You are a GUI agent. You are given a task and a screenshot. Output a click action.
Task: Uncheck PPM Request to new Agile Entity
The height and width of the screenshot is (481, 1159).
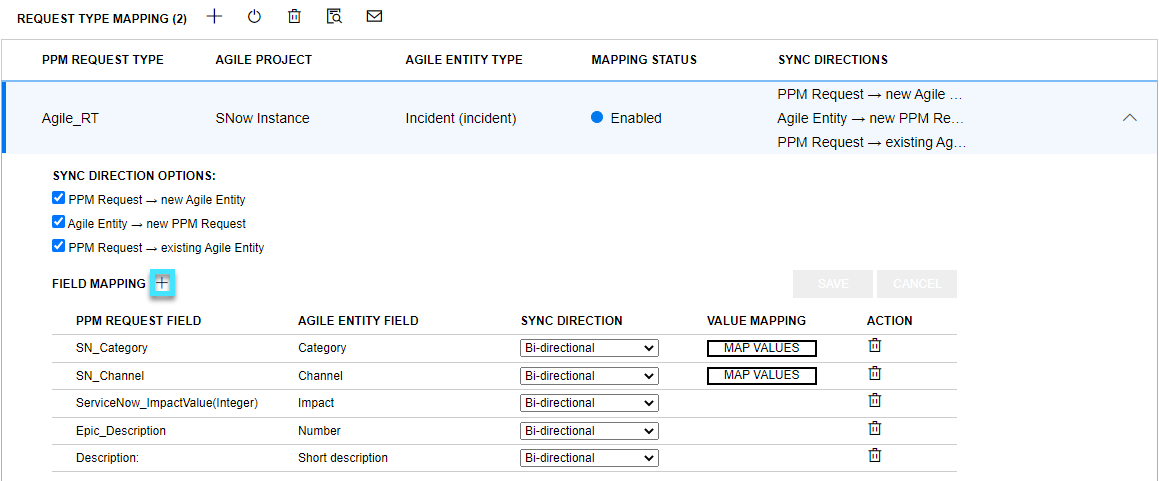pyautogui.click(x=59, y=199)
